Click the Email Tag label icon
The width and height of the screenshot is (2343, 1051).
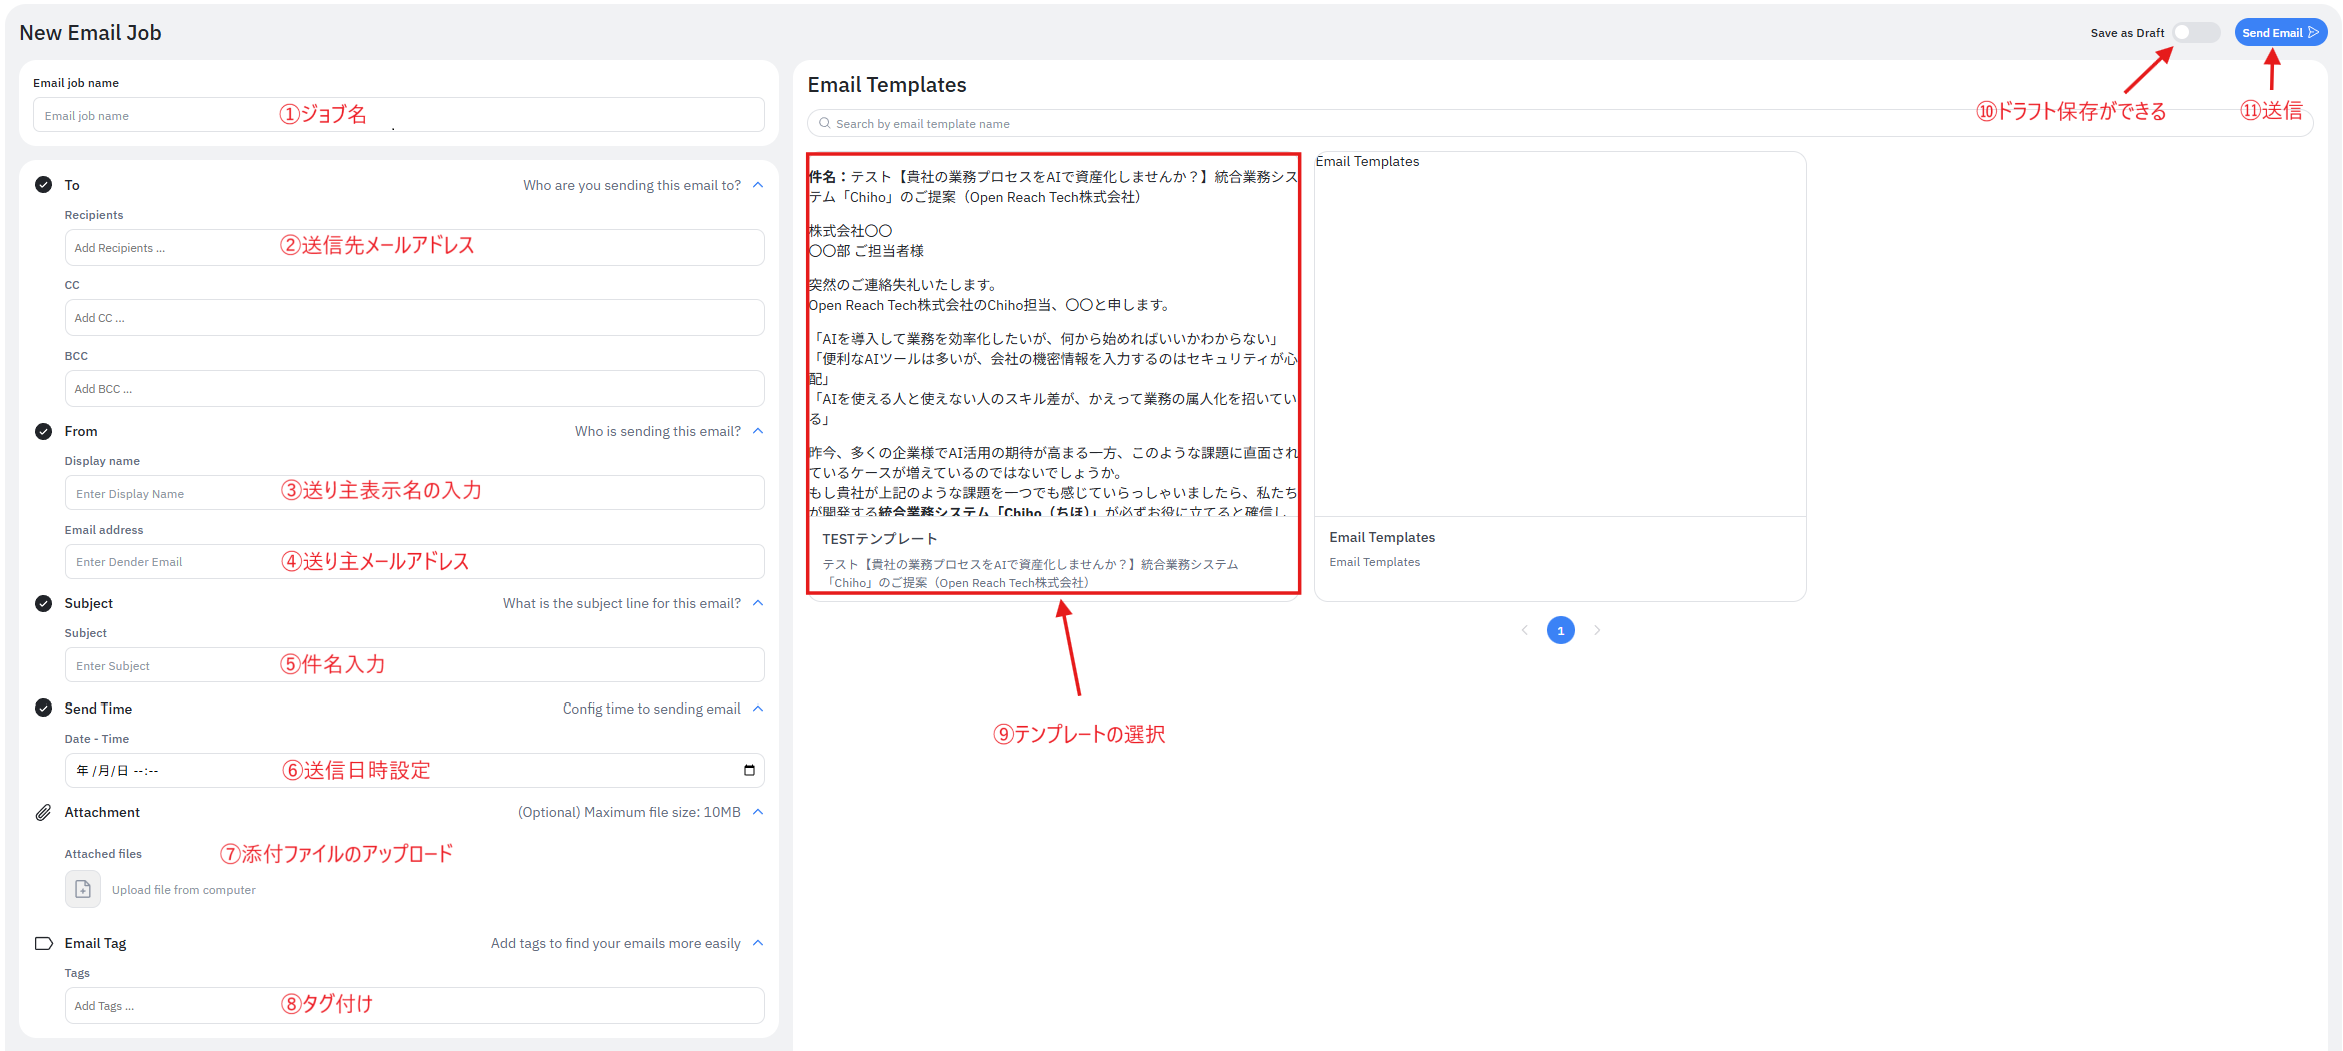point(43,943)
